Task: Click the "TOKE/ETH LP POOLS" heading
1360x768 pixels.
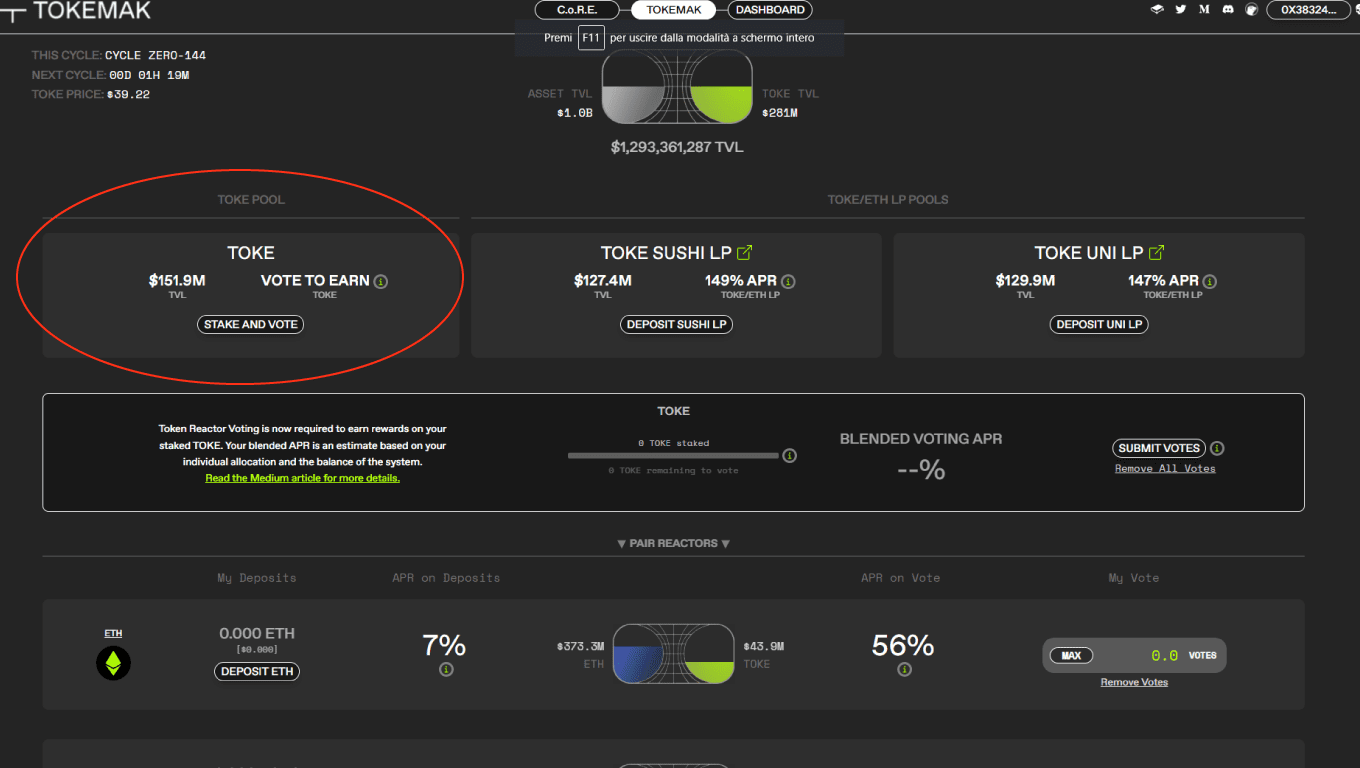Action: click(888, 200)
